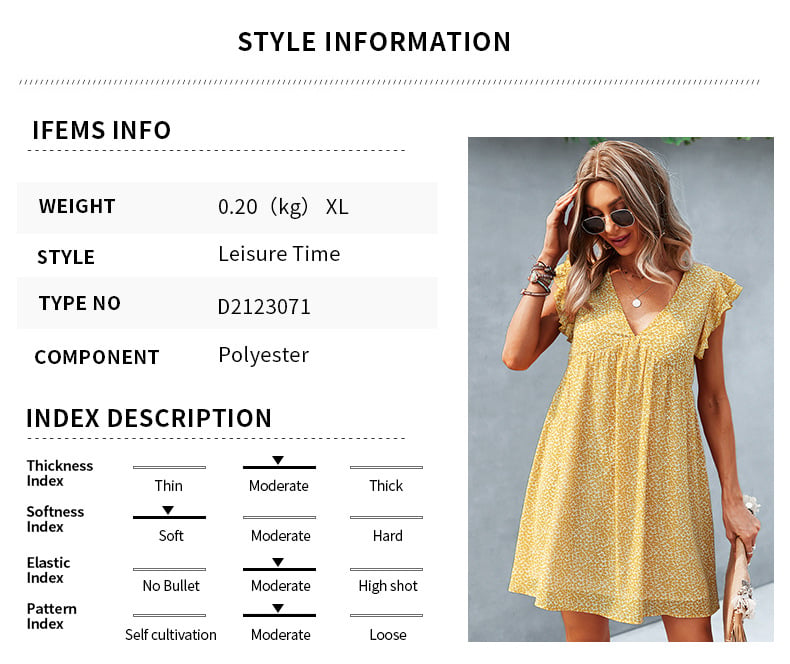The width and height of the screenshot is (790, 664).
Task: Click the INDEX DESCRIPTION section title
Action: 149,418
